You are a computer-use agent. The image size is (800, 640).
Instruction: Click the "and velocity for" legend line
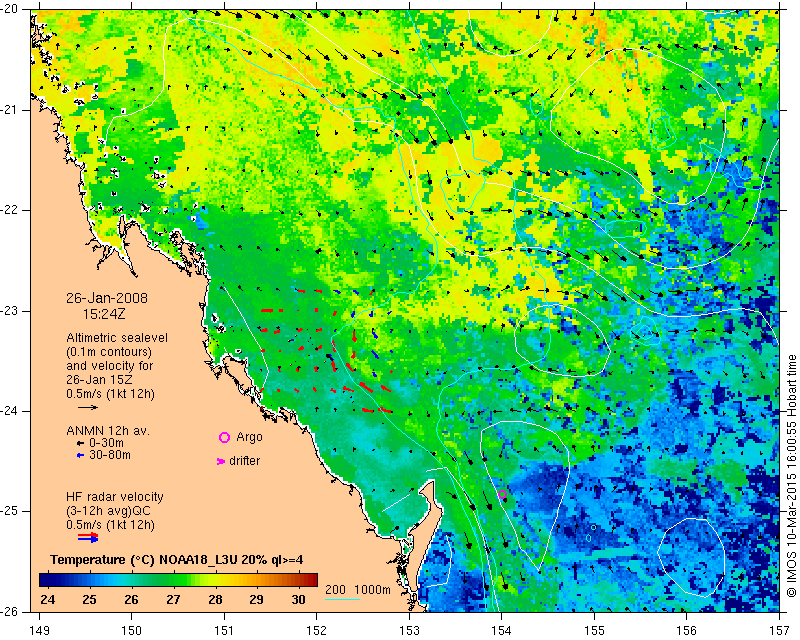pos(110,366)
